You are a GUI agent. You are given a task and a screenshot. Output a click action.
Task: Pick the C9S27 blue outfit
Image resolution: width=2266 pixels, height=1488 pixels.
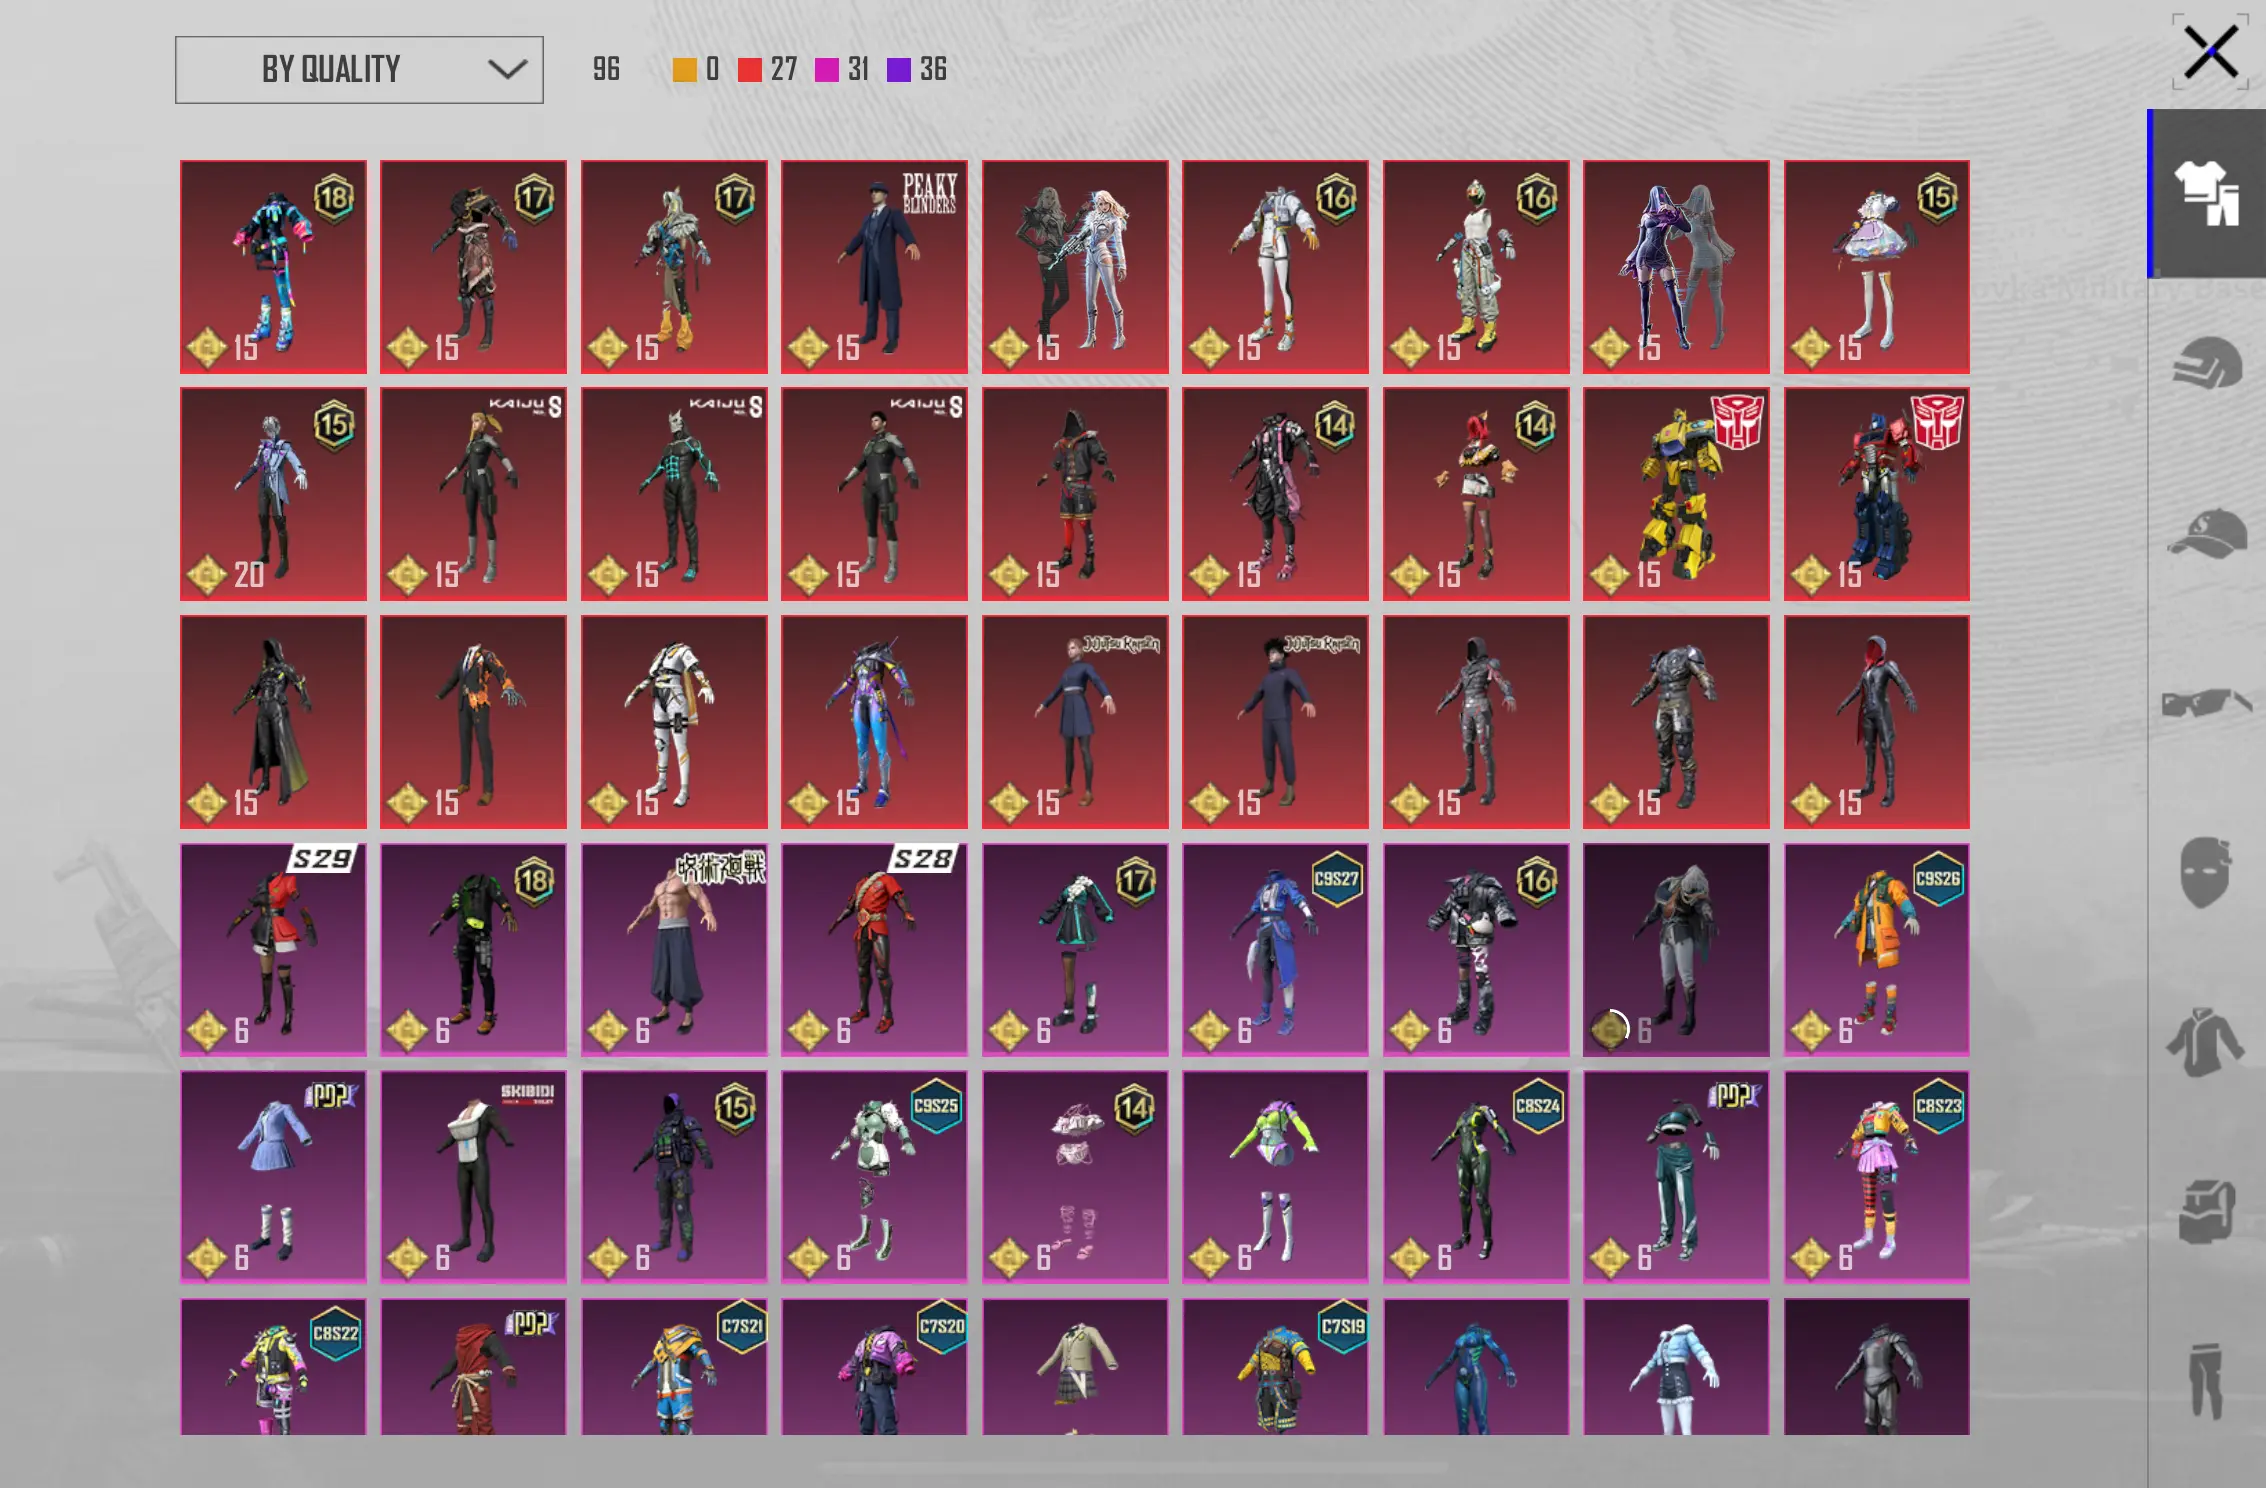pyautogui.click(x=1275, y=949)
